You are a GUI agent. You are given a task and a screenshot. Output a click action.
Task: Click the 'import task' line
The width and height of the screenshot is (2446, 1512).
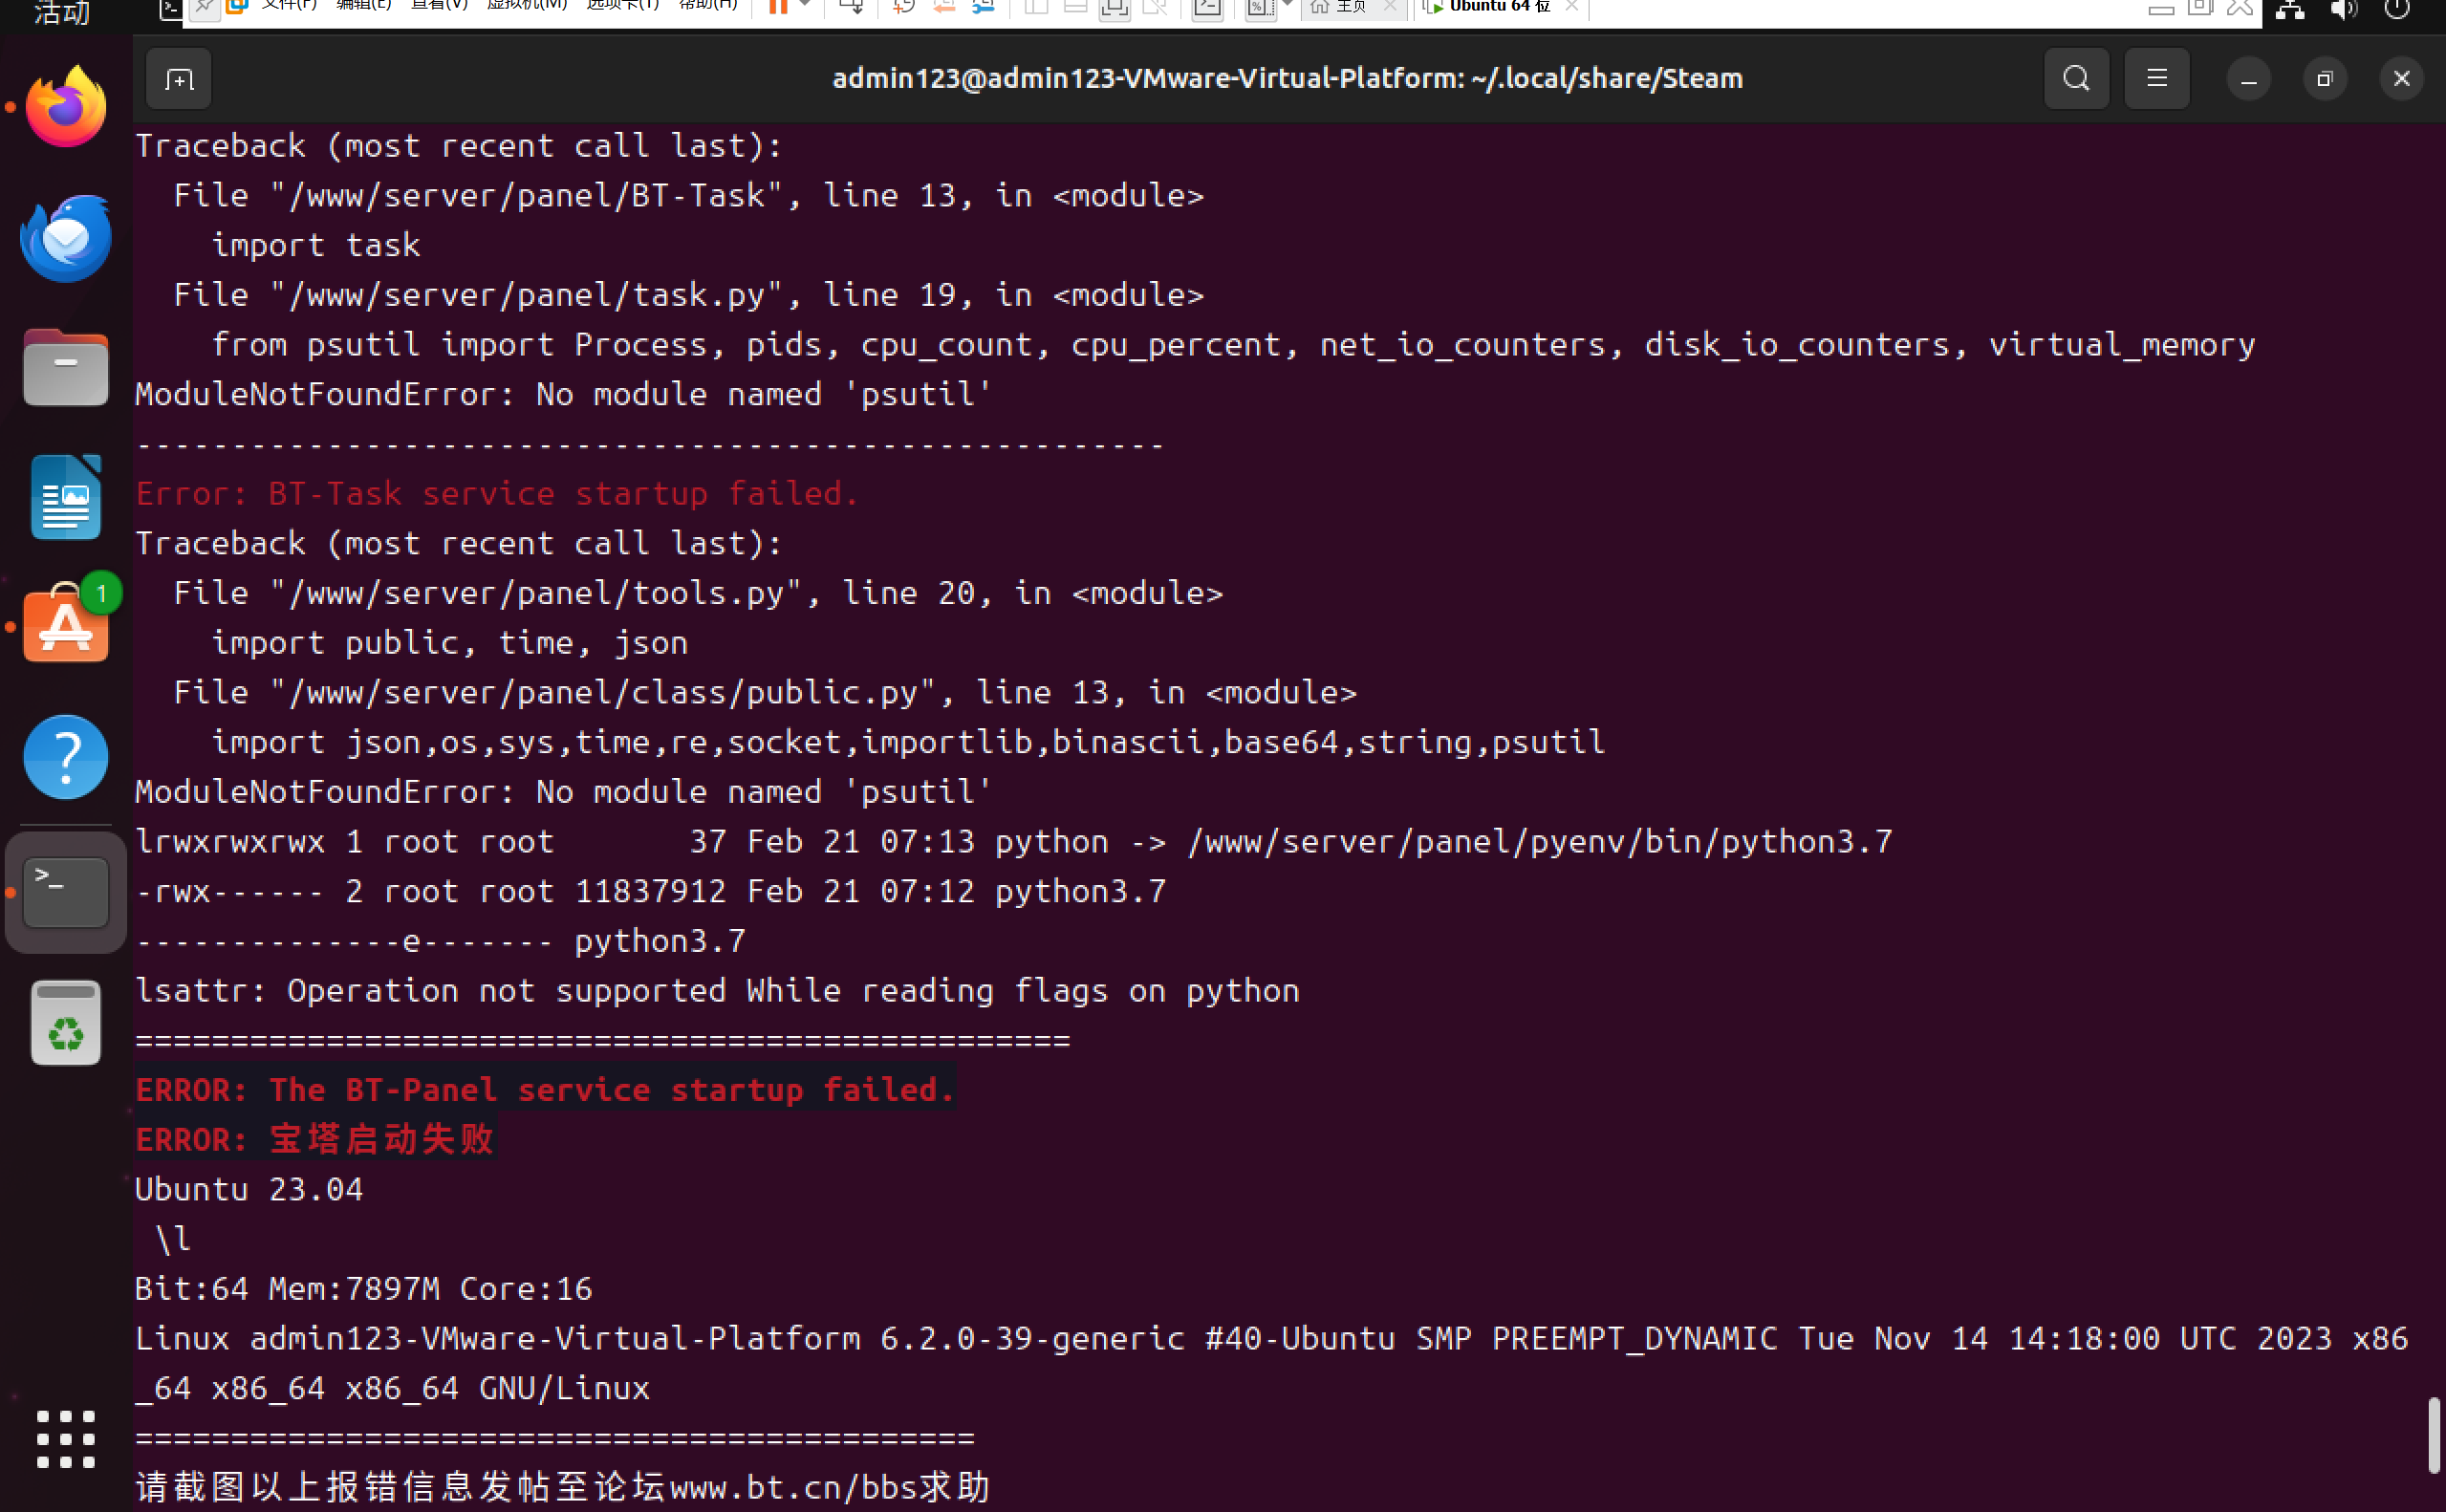315,245
